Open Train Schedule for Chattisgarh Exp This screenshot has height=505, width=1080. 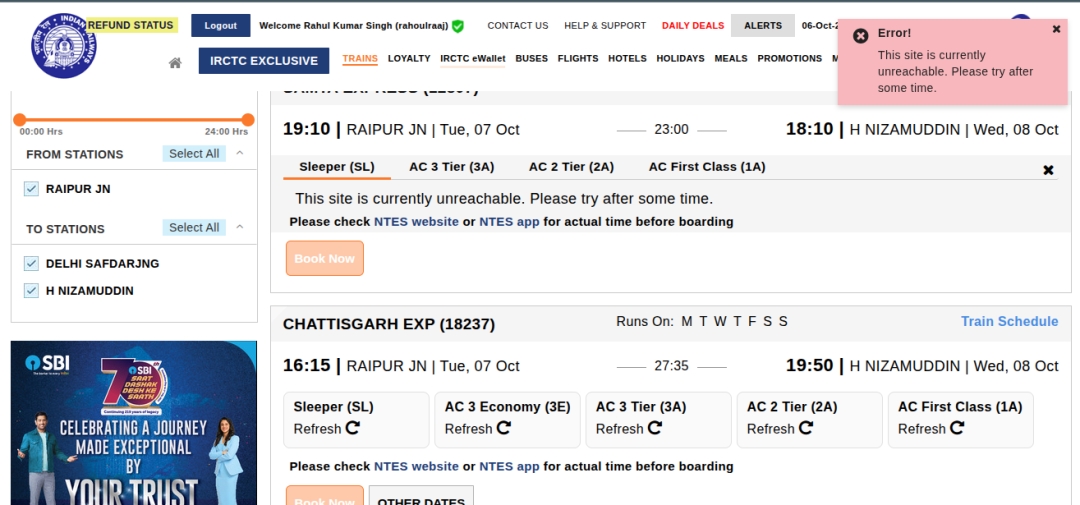point(1009,321)
